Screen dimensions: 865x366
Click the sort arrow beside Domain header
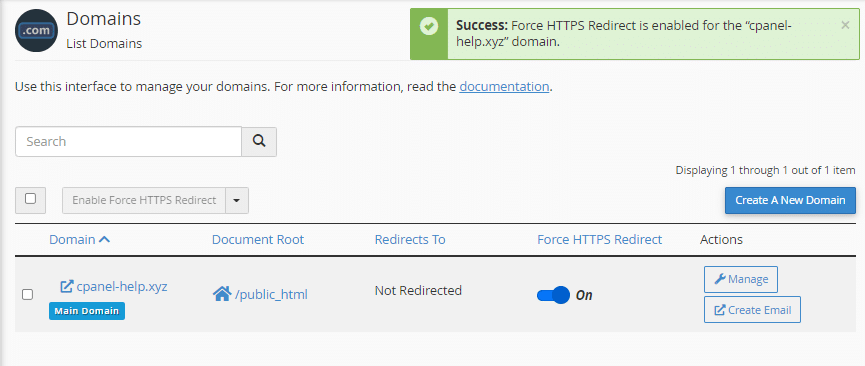point(104,240)
